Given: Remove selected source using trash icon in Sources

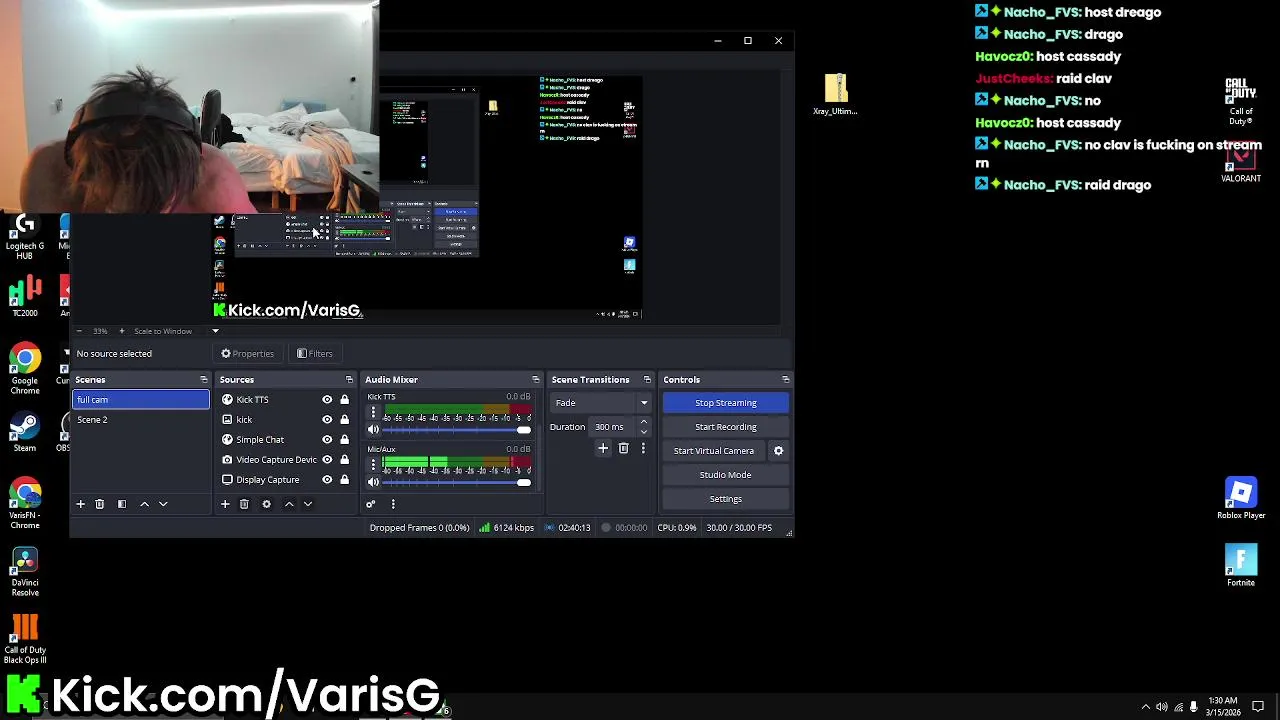Looking at the screenshot, I should [x=244, y=504].
